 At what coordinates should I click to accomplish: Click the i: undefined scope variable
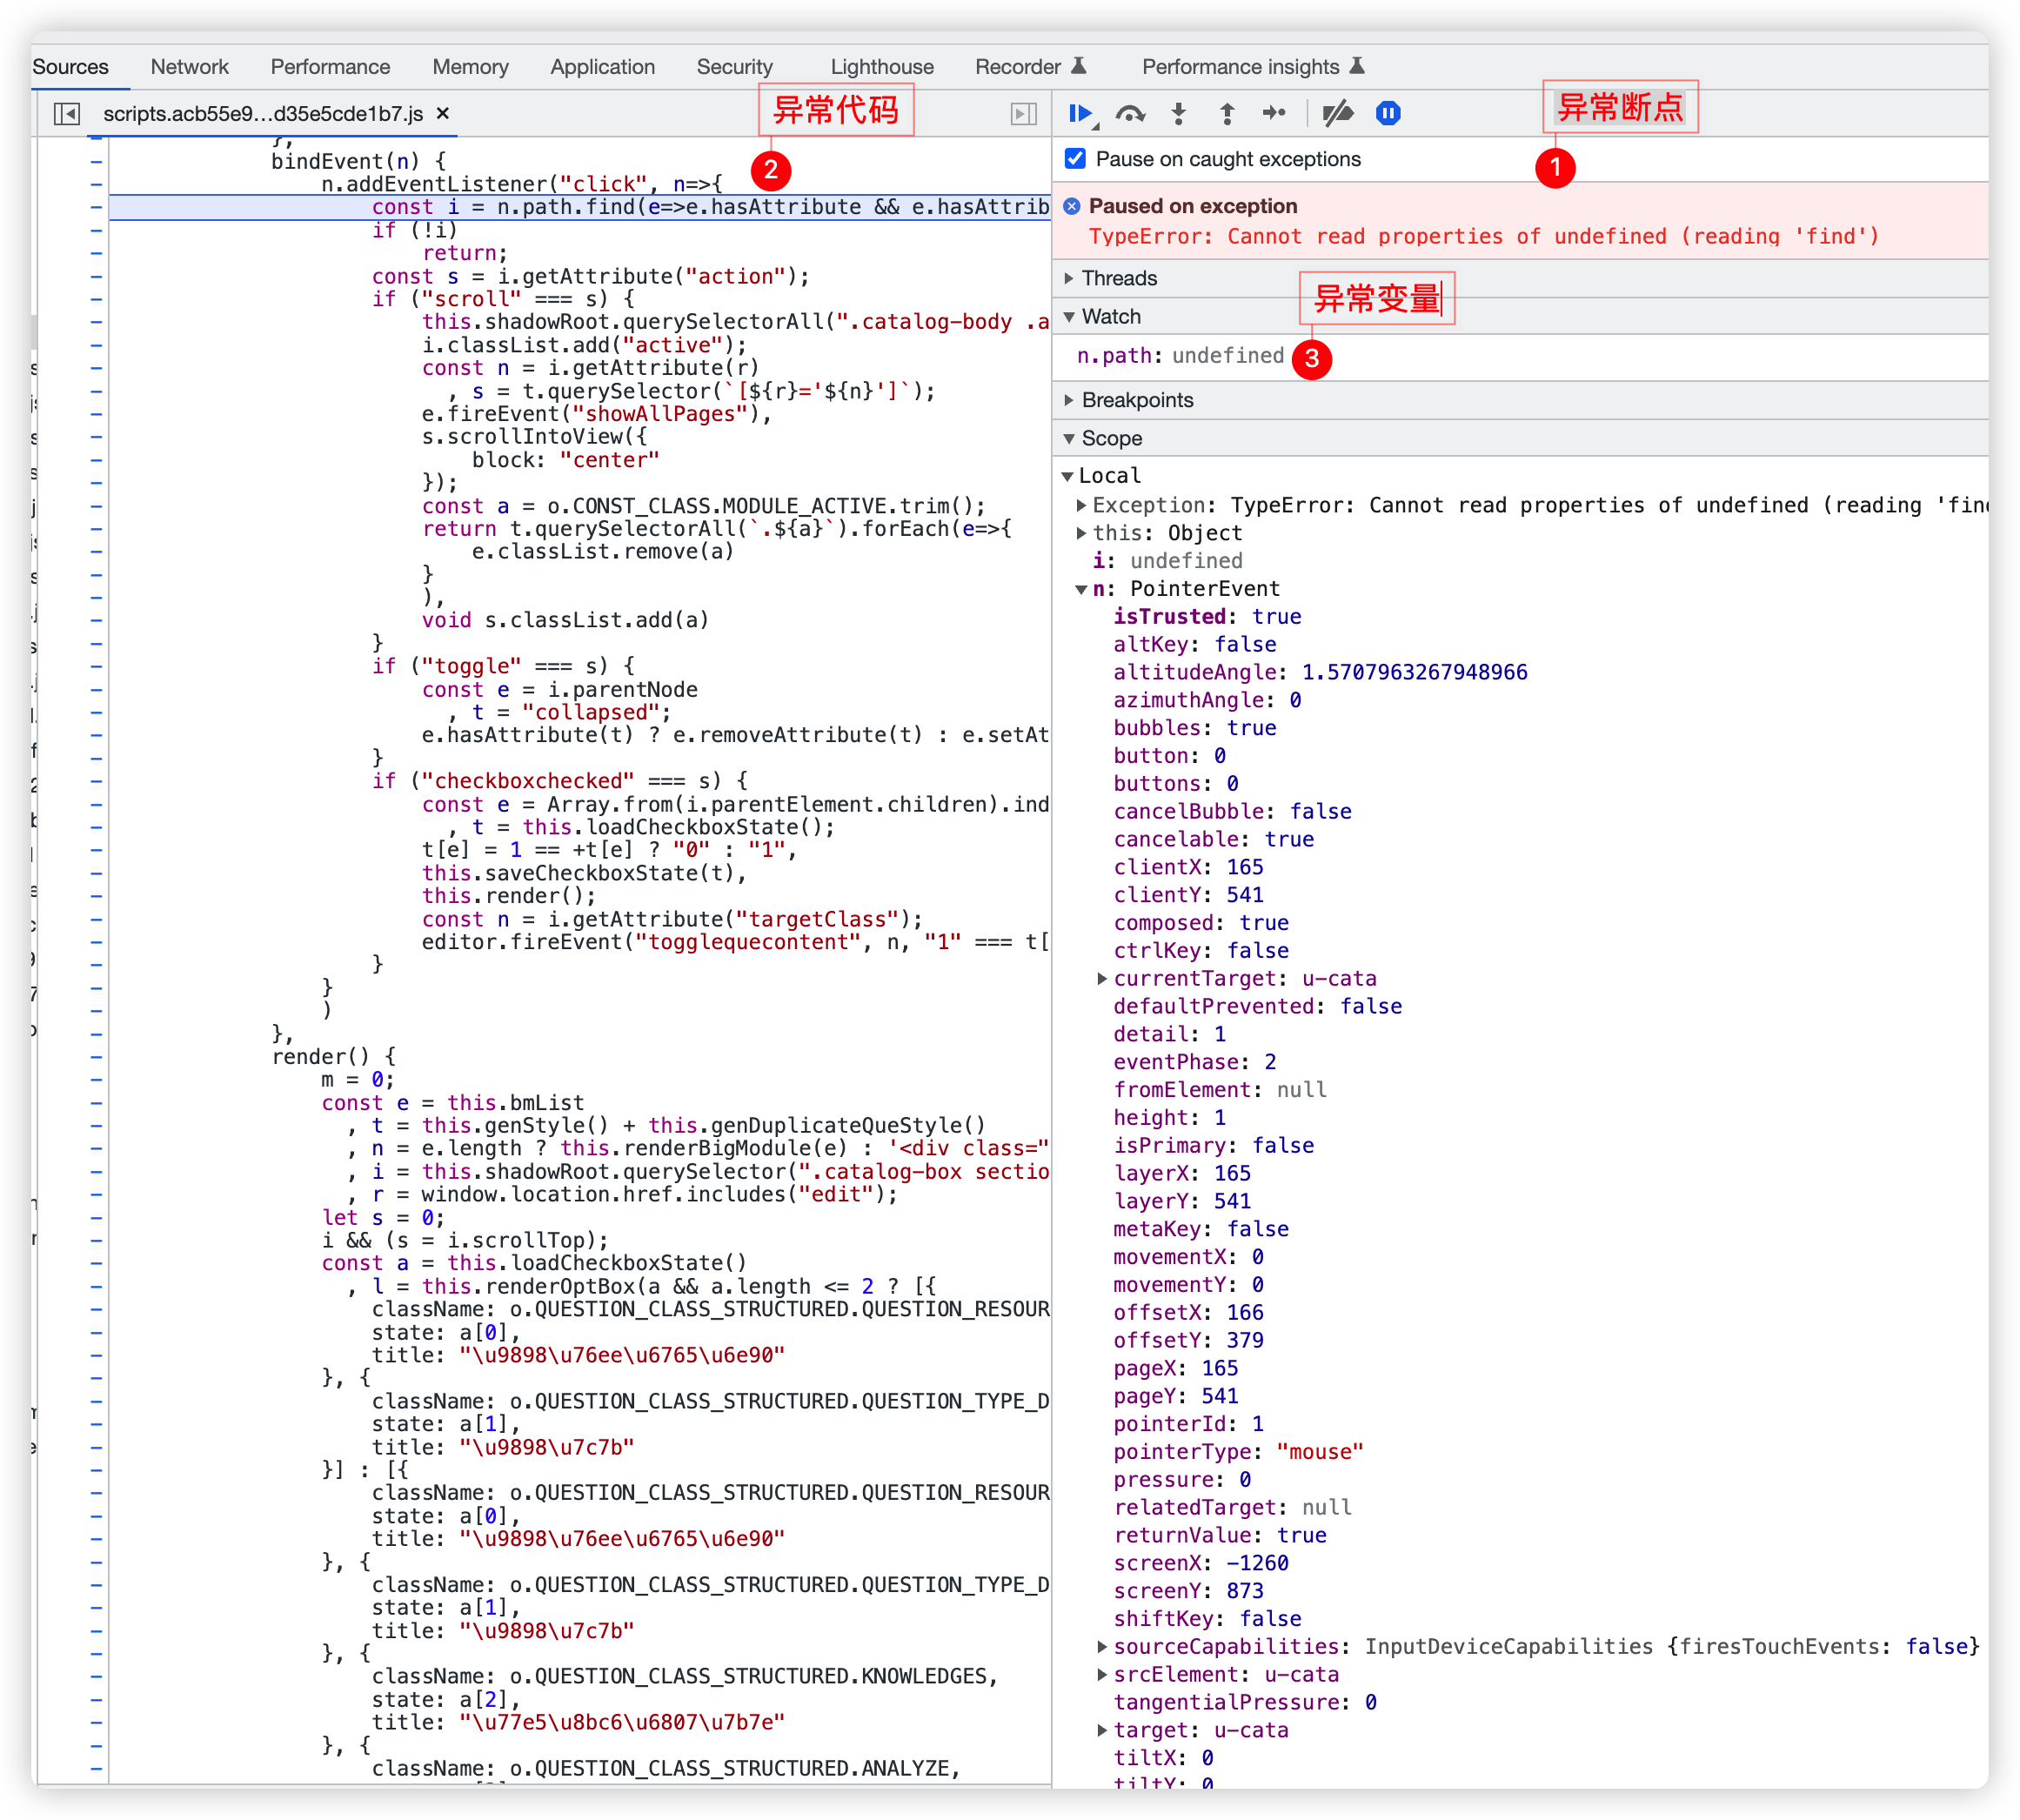(1168, 561)
